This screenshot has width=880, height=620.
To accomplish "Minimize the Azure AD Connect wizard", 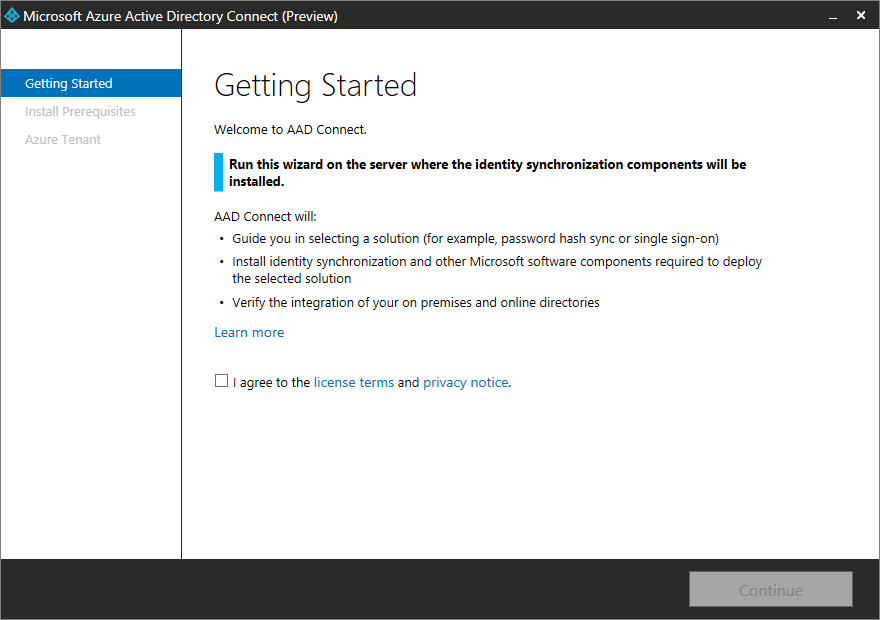I will click(x=833, y=15).
